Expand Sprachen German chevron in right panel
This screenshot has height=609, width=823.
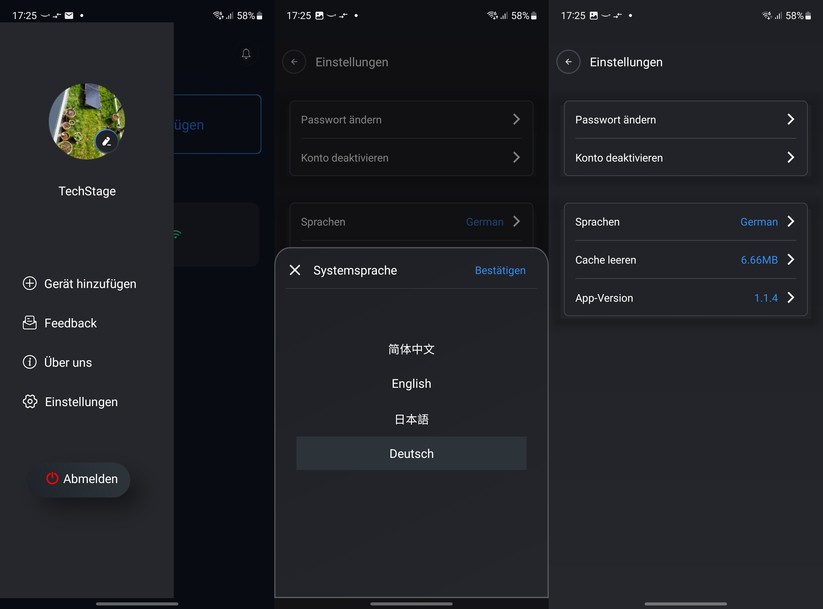[790, 222]
